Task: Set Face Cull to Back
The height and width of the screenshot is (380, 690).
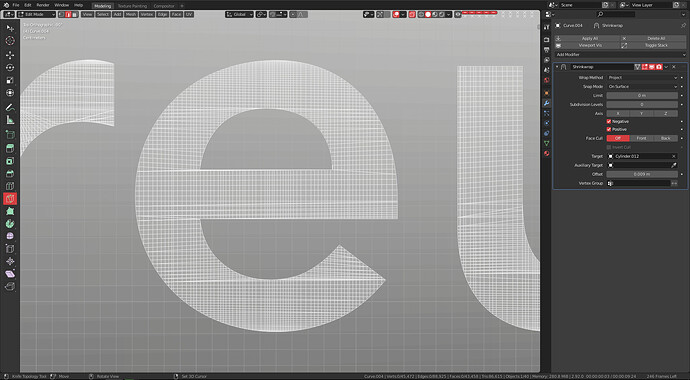Action: tap(665, 138)
